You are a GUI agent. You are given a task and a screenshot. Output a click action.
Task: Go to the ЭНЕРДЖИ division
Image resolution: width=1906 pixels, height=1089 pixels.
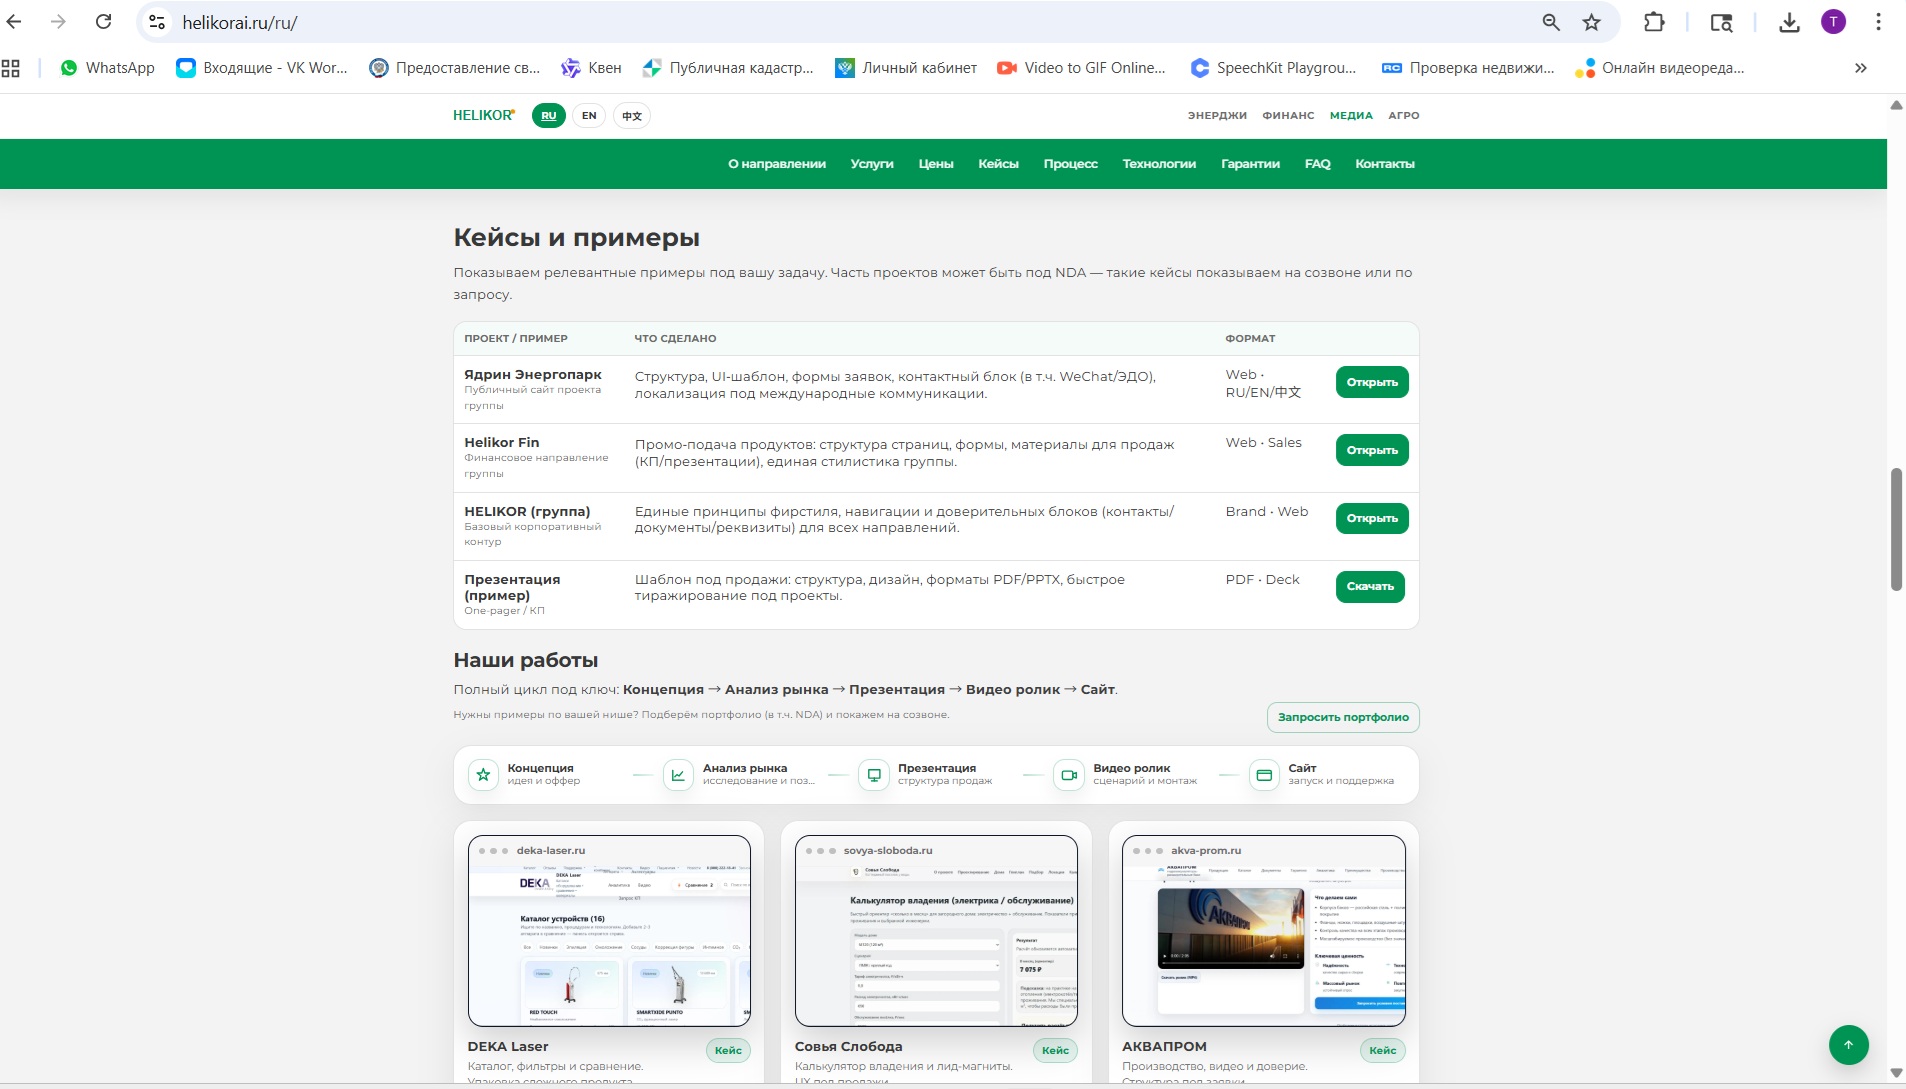point(1217,116)
